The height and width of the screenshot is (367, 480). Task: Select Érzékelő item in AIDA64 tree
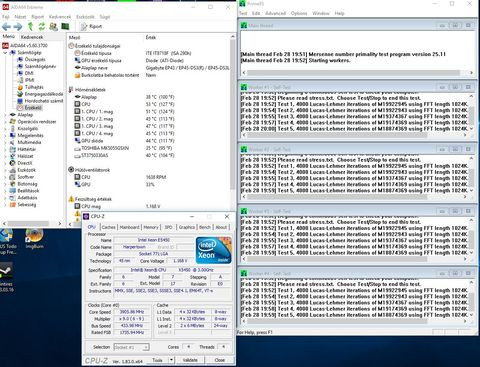[33, 108]
